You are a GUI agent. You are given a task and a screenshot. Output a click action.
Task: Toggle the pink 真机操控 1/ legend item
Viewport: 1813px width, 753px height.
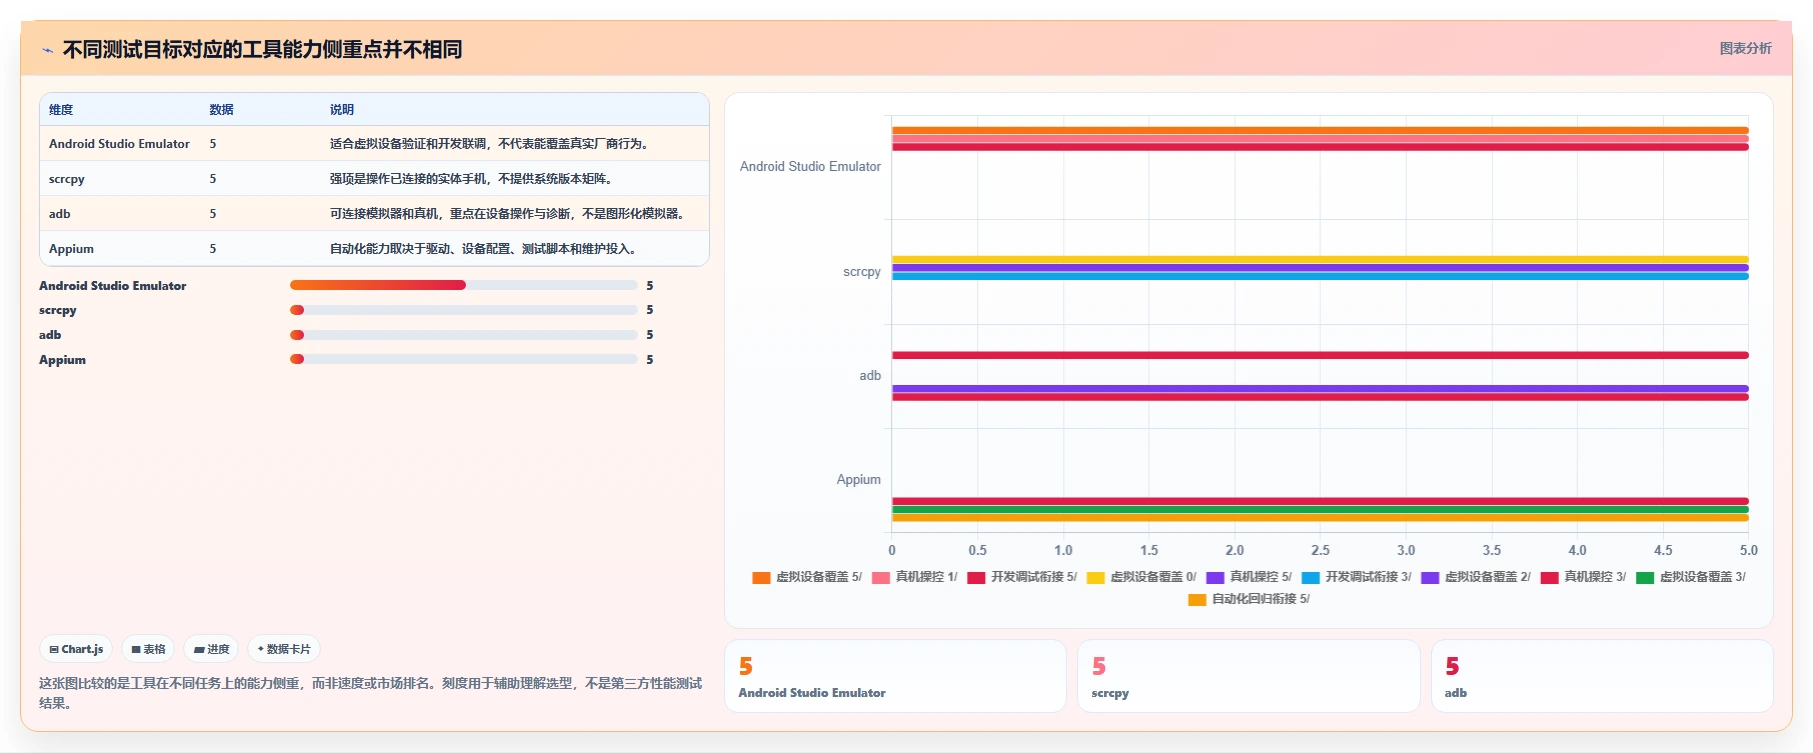[x=915, y=577]
